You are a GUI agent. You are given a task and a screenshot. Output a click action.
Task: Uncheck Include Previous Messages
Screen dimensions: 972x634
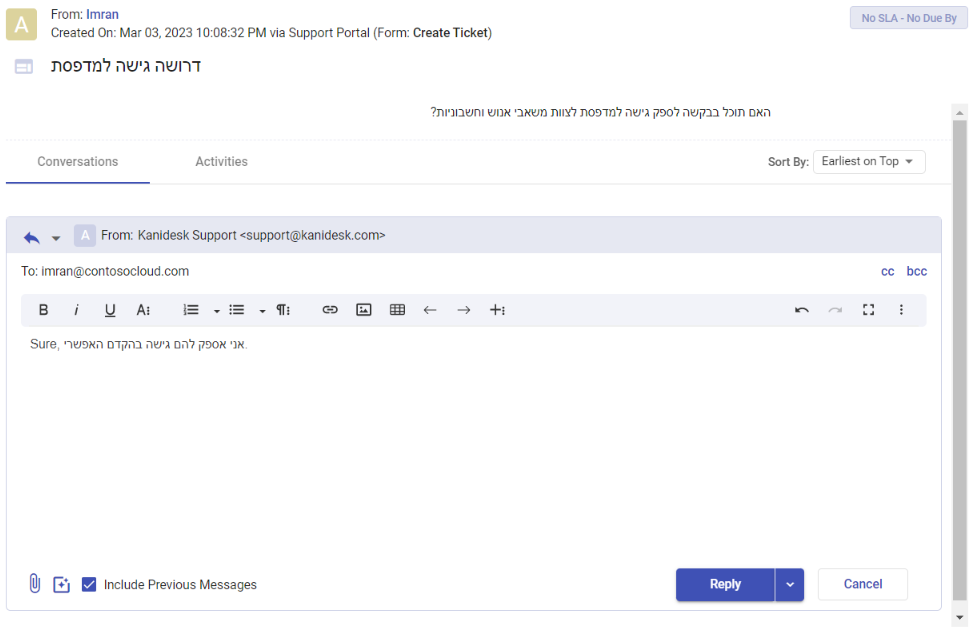[x=89, y=584]
